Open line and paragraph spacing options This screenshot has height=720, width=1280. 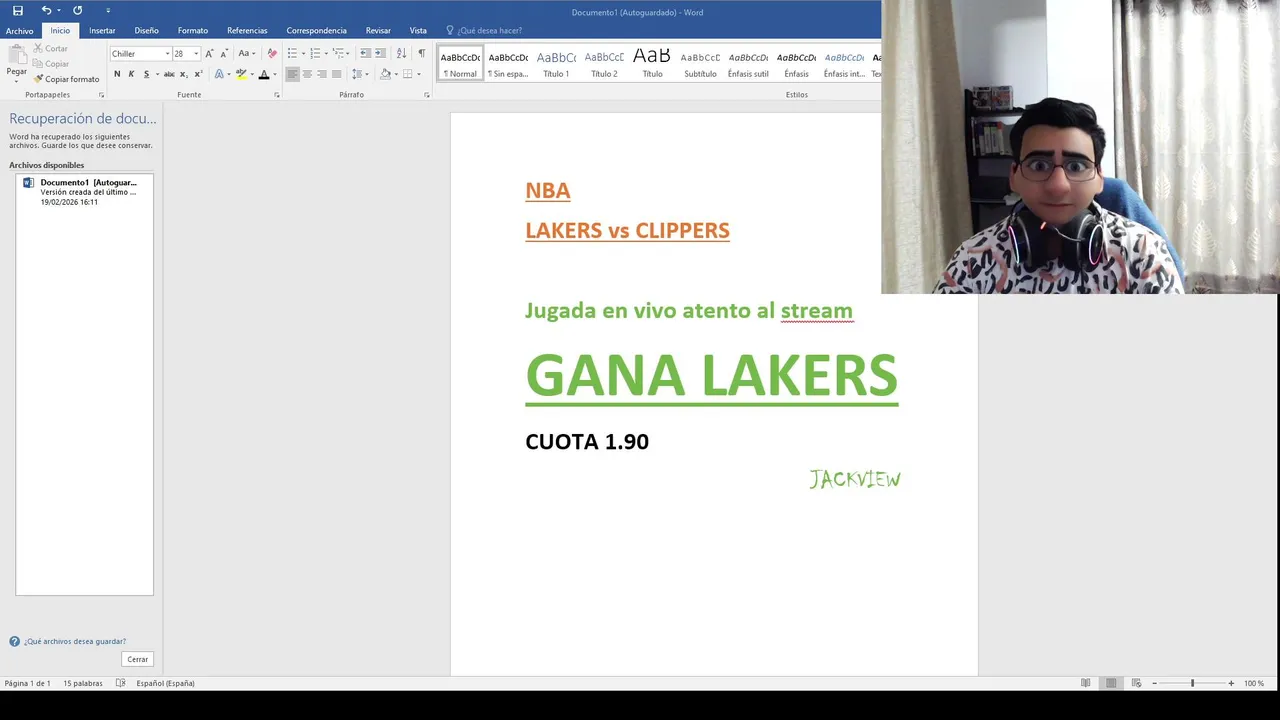[359, 74]
